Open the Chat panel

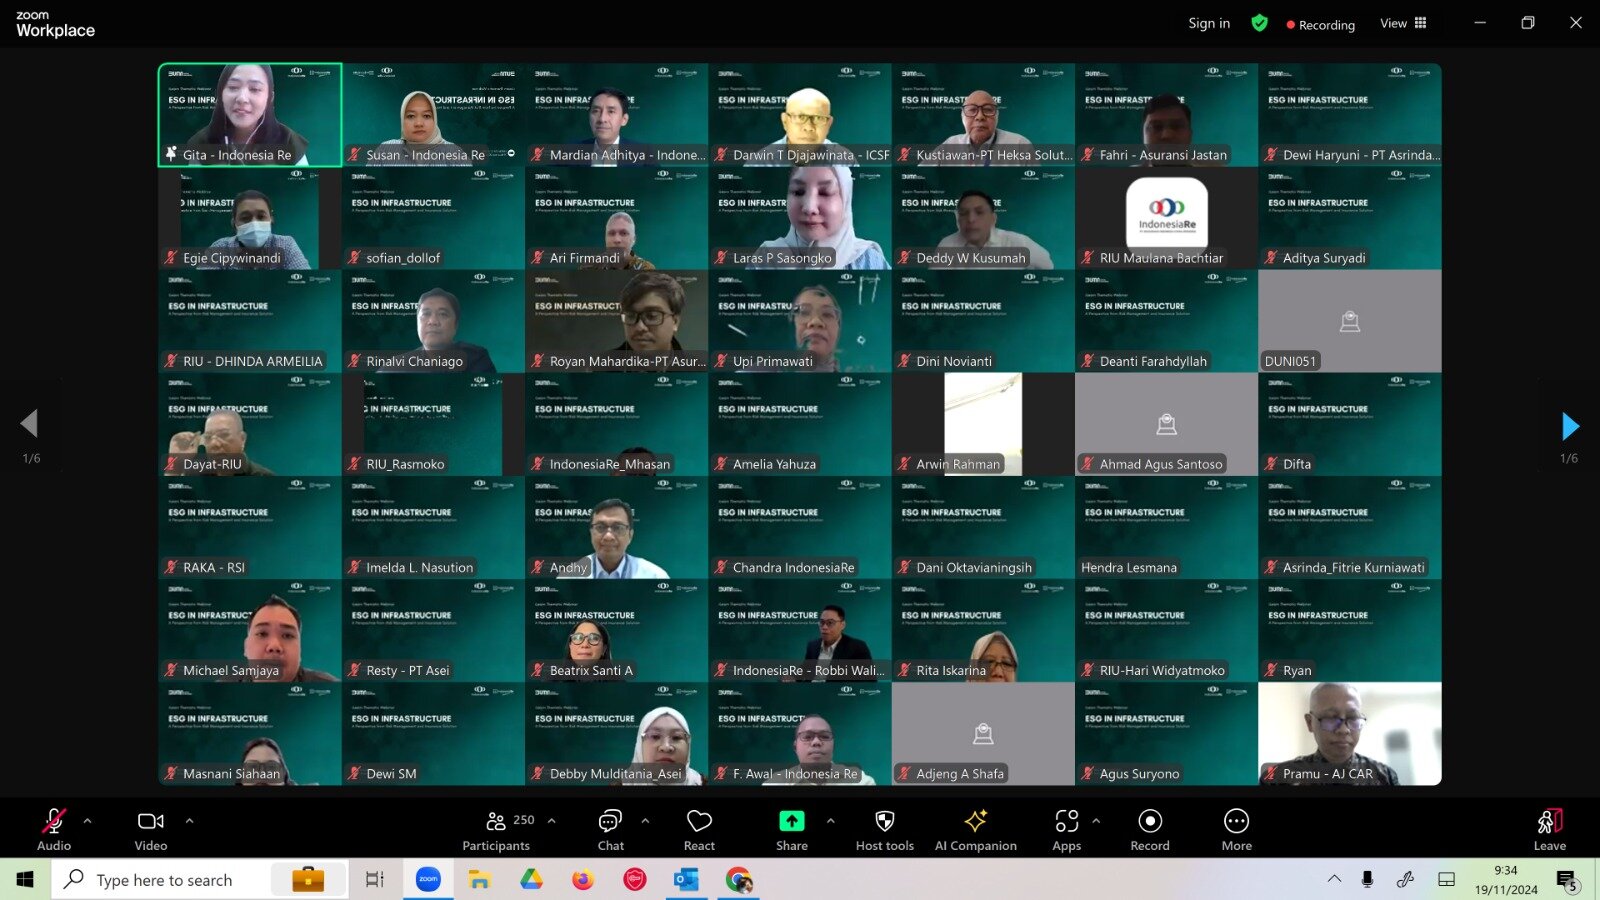click(x=610, y=829)
